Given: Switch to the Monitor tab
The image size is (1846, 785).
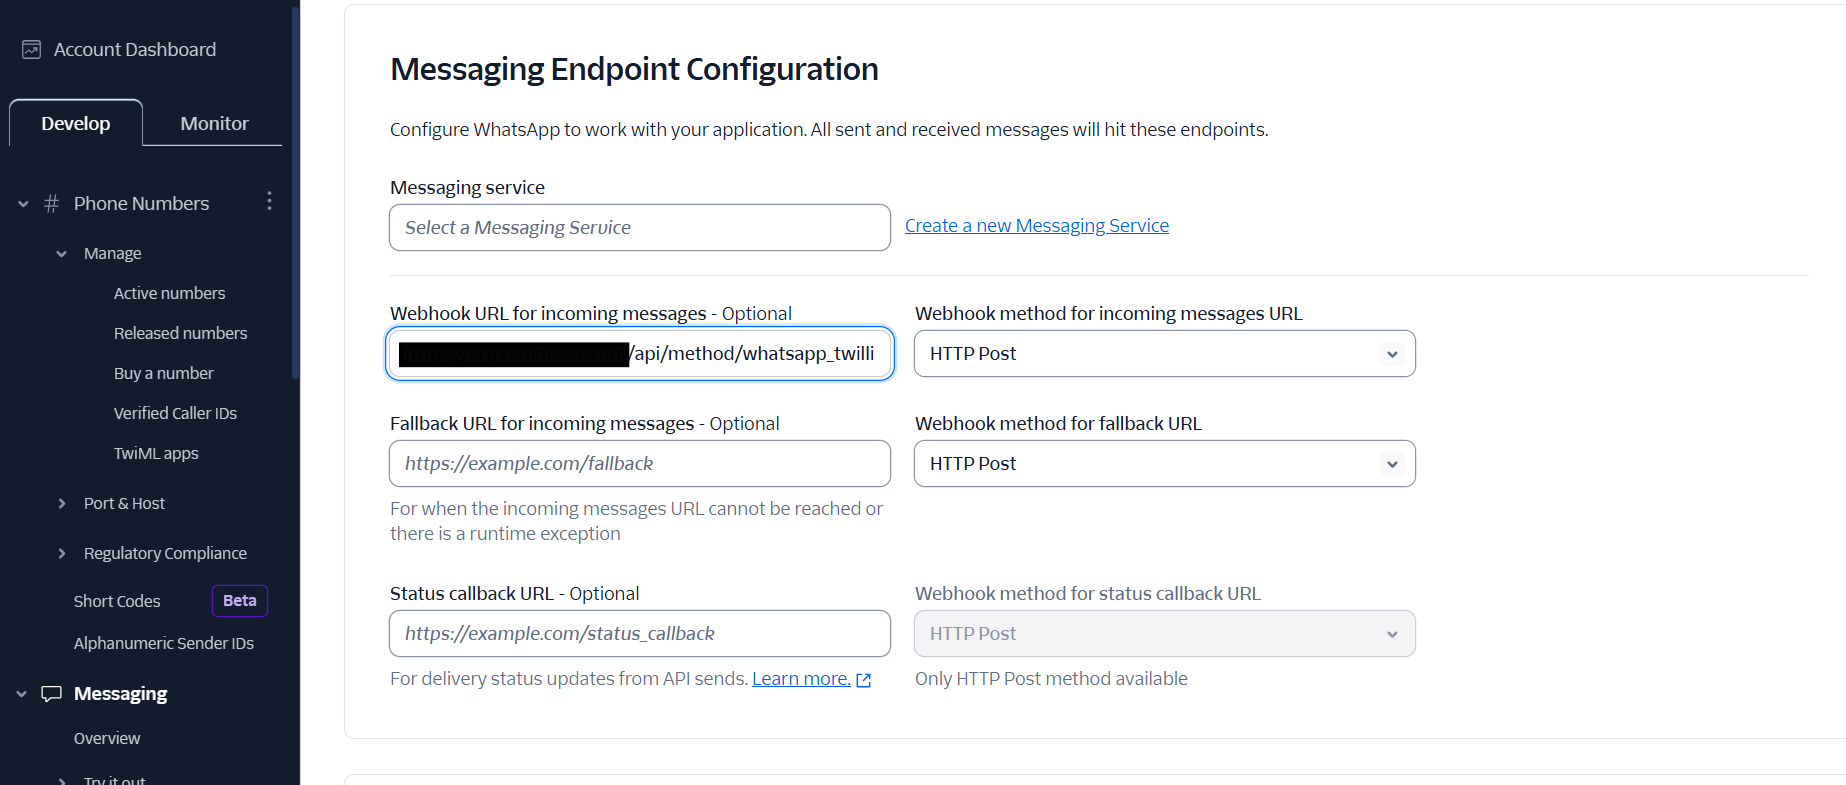Looking at the screenshot, I should pos(213,122).
